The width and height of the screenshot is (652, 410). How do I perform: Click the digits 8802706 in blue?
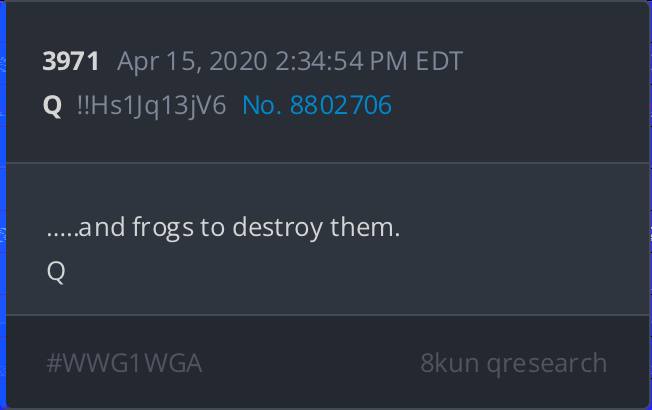[341, 105]
